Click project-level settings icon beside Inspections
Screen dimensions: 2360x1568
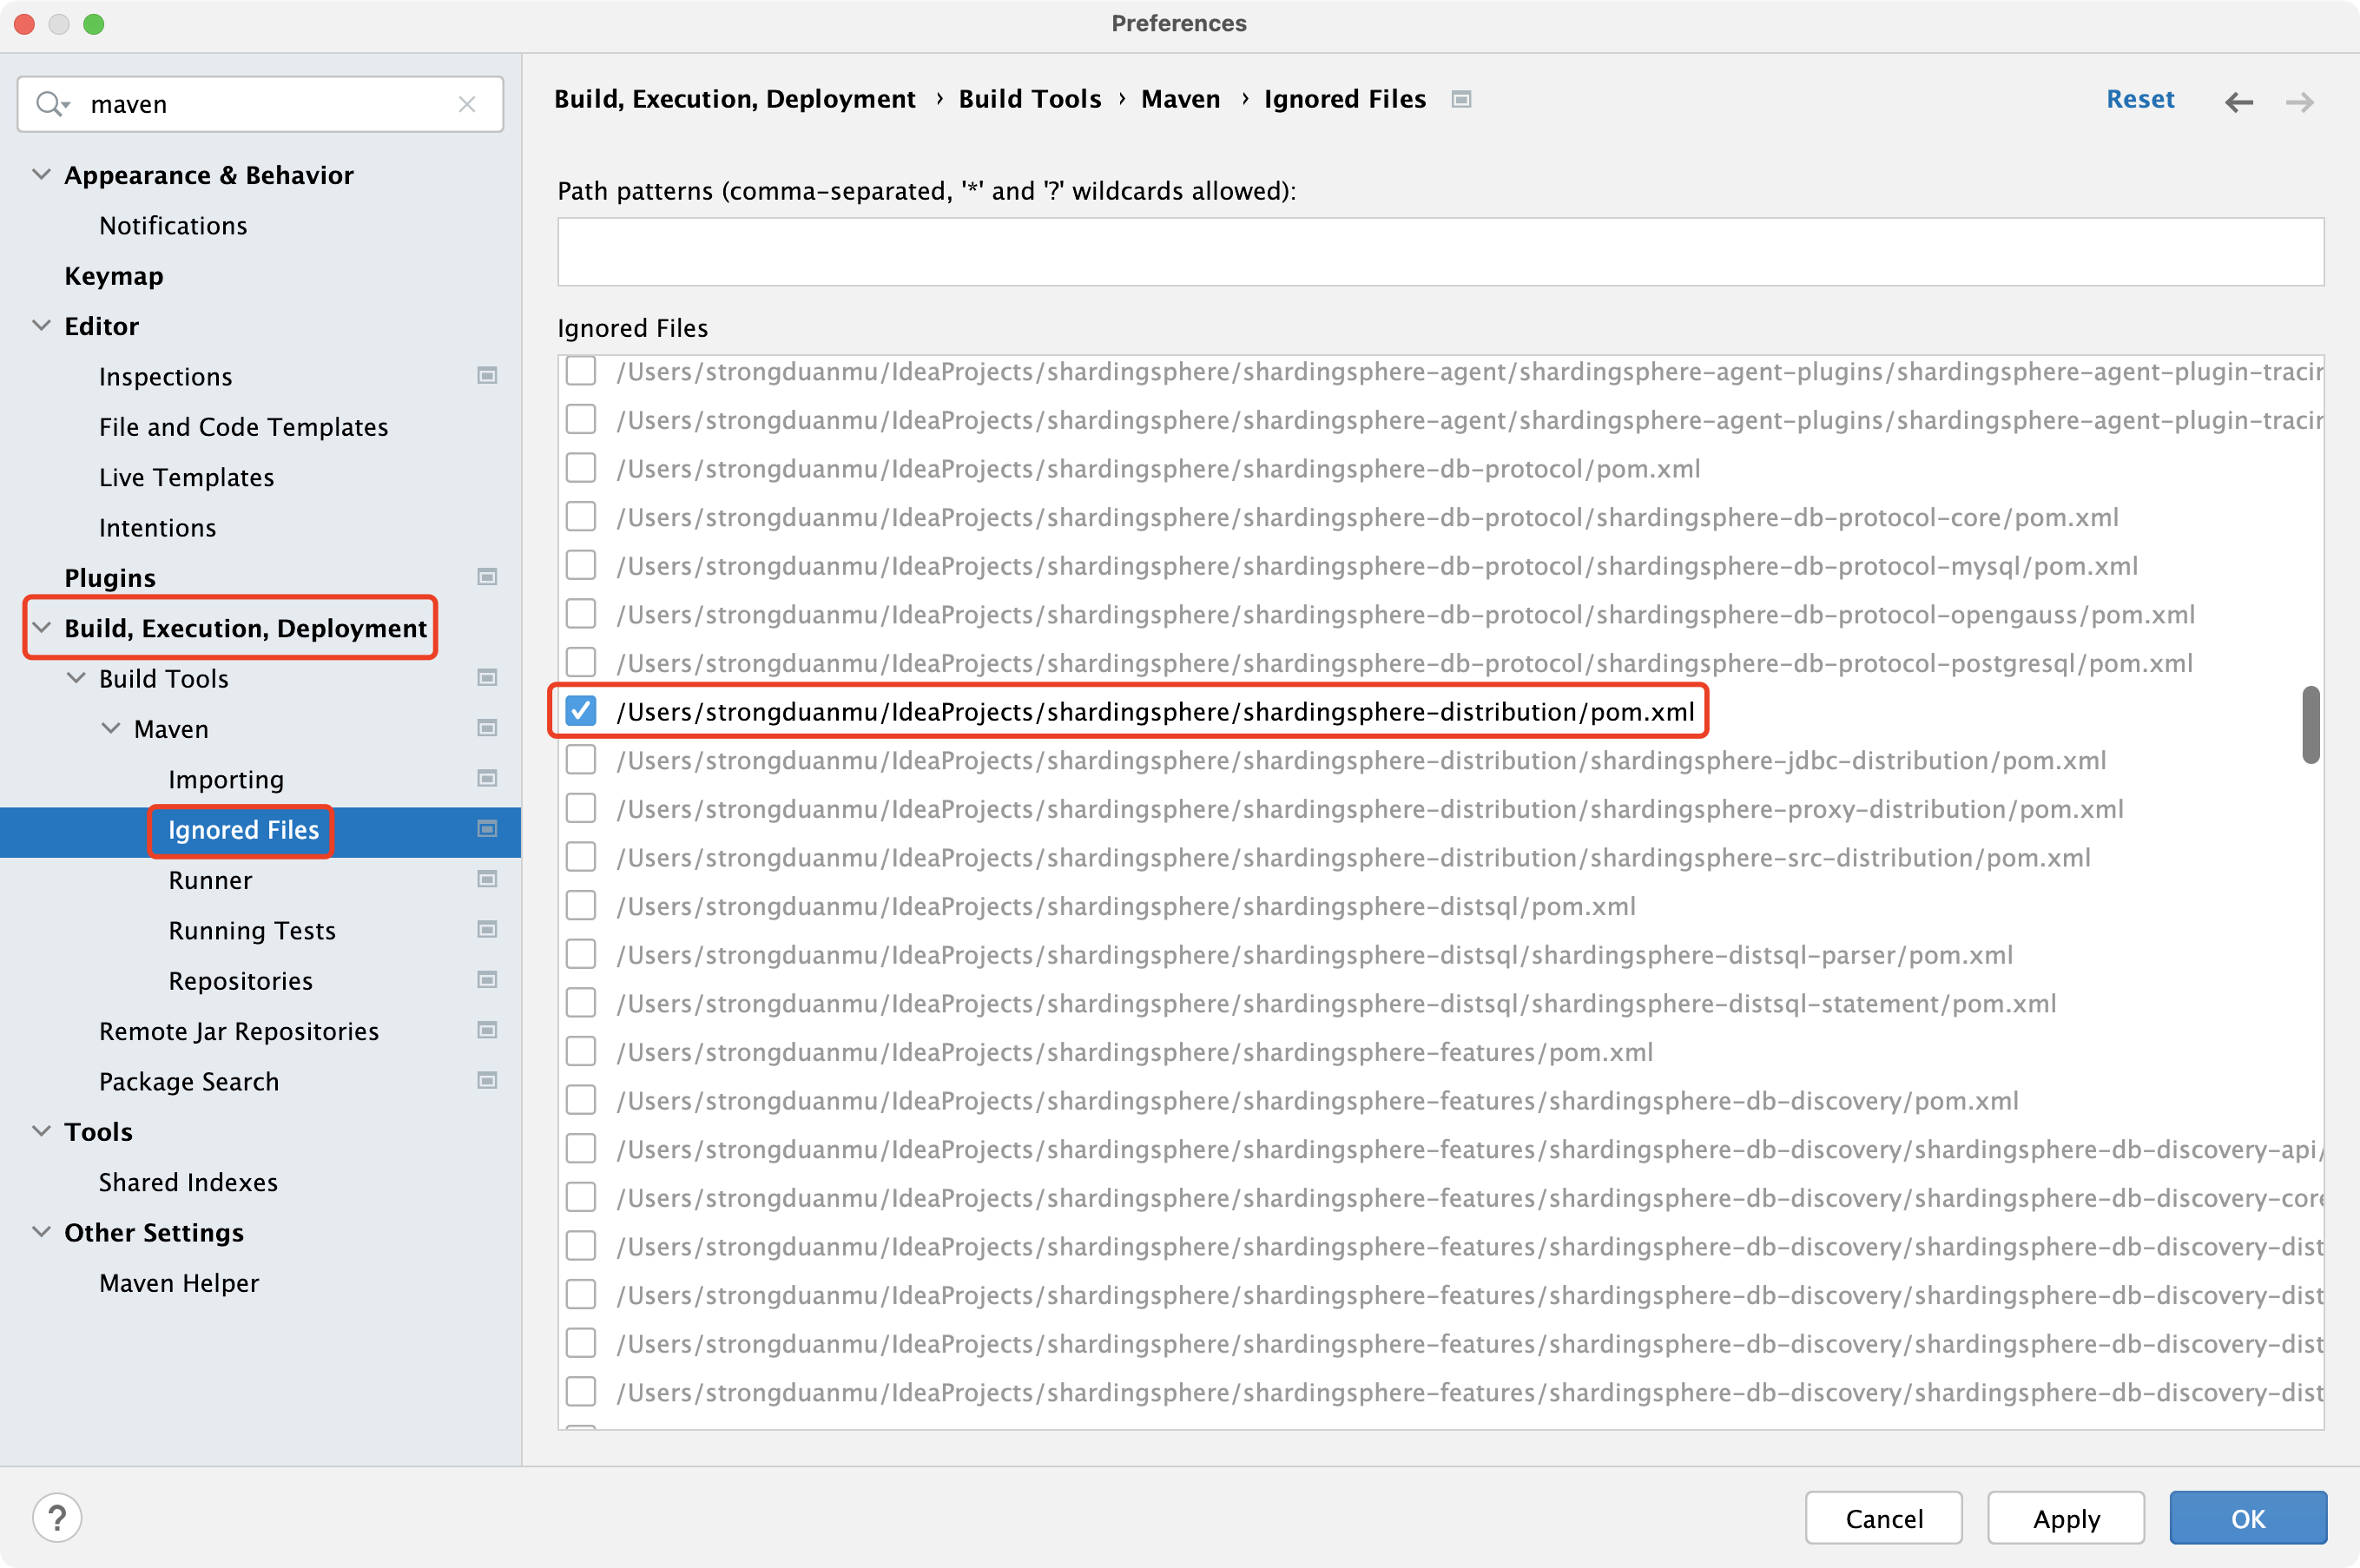click(487, 376)
